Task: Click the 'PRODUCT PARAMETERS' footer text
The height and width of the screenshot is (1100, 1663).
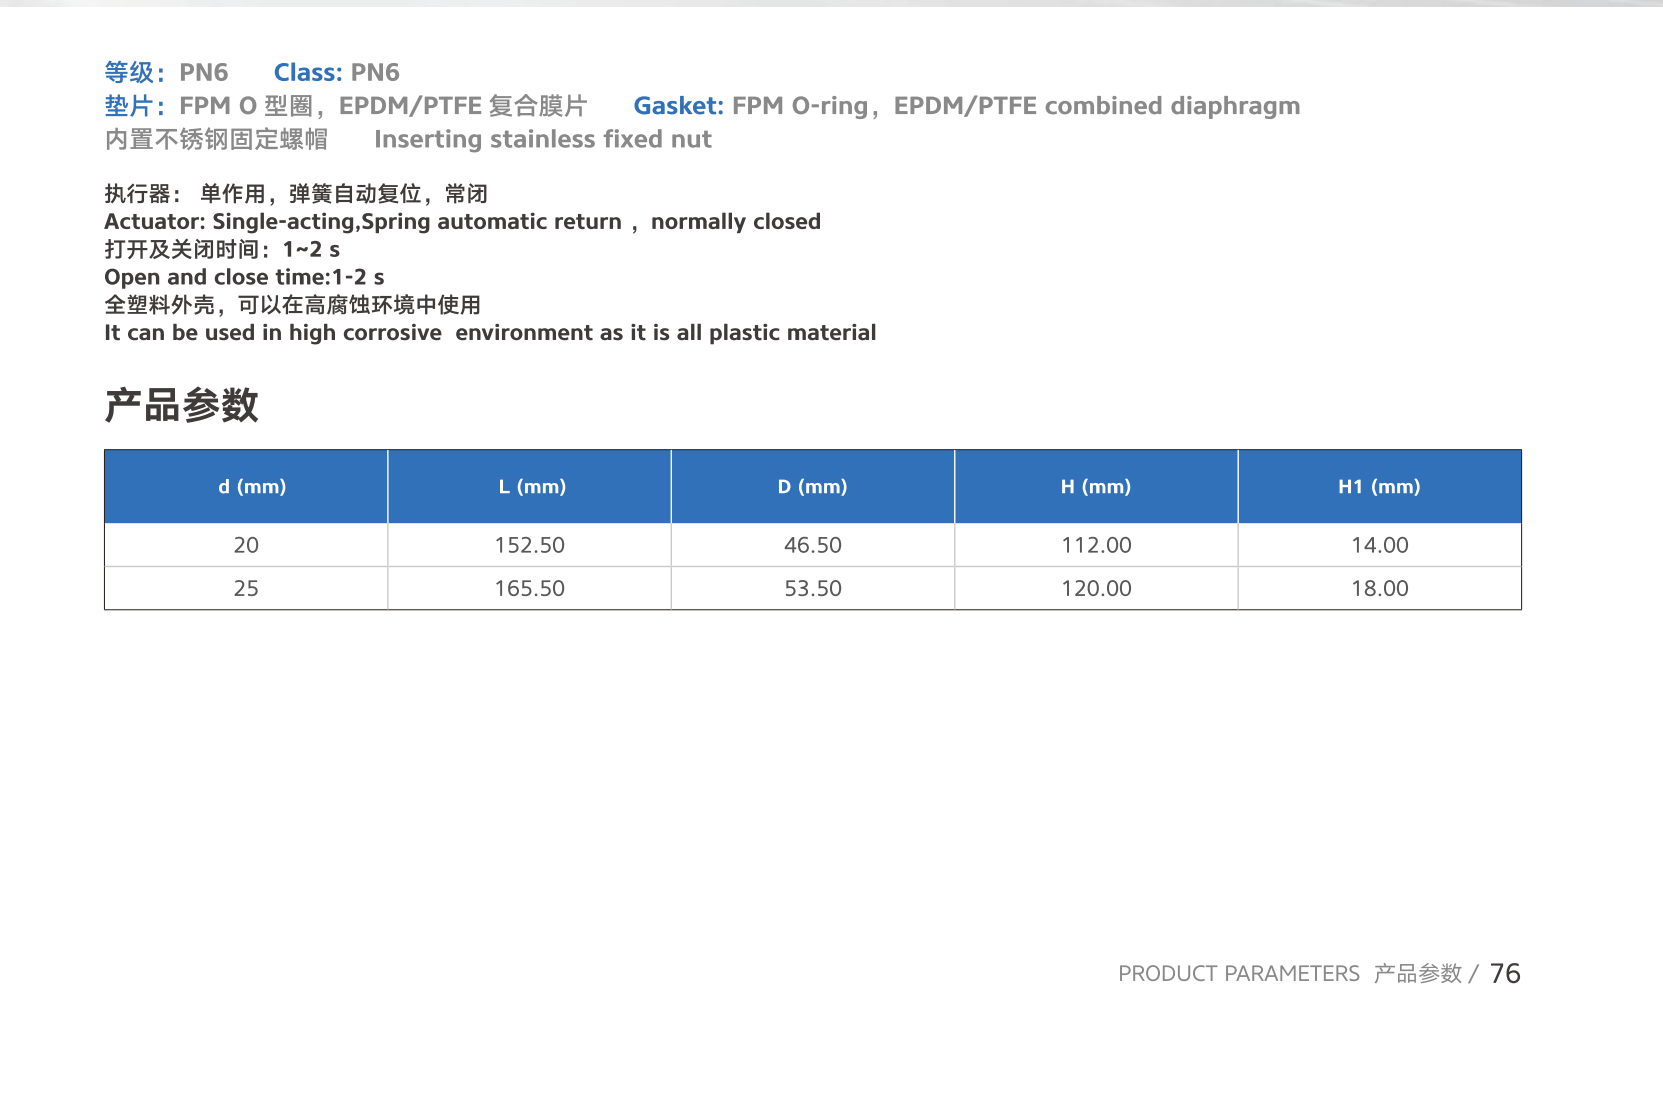Action: tap(1239, 974)
